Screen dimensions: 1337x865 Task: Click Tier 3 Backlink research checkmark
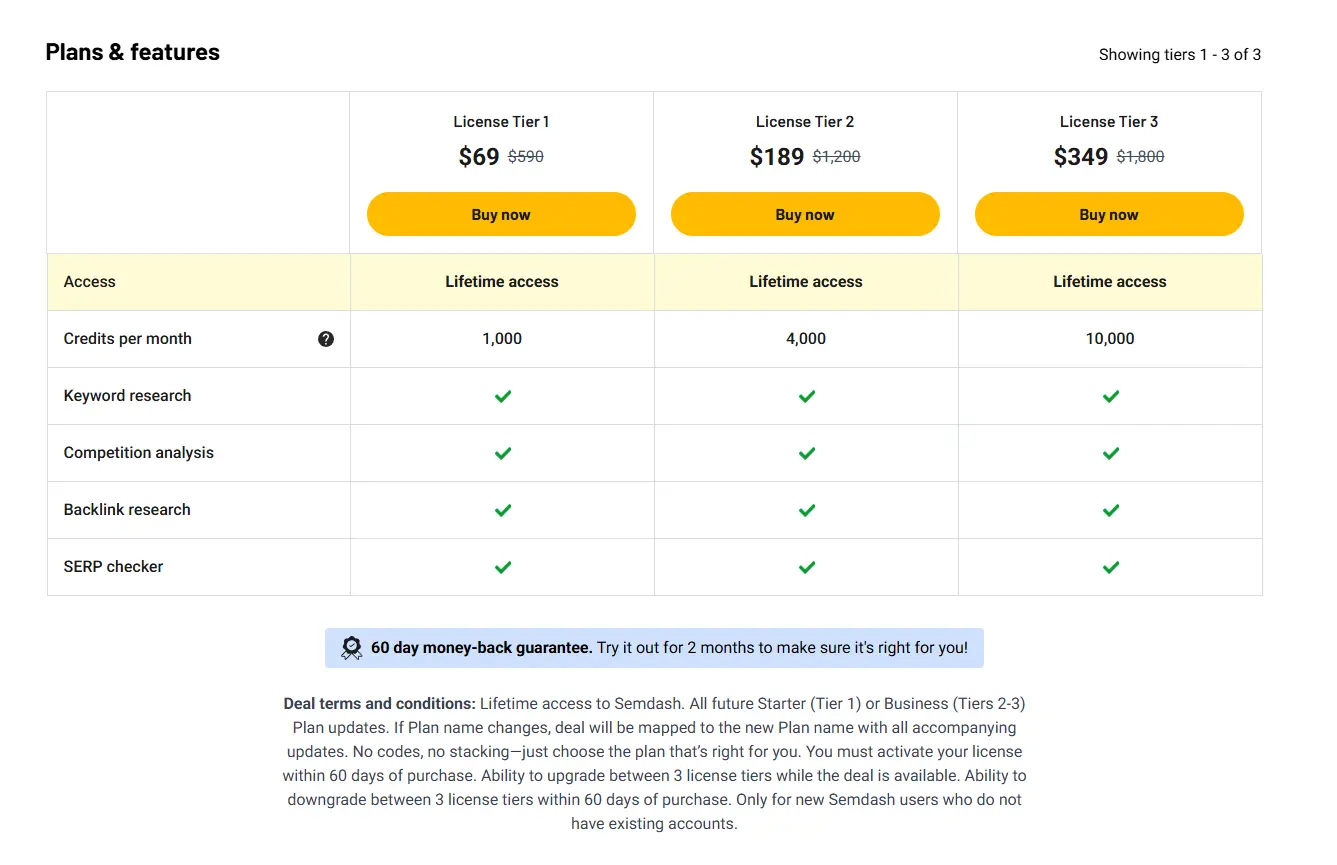(x=1111, y=510)
